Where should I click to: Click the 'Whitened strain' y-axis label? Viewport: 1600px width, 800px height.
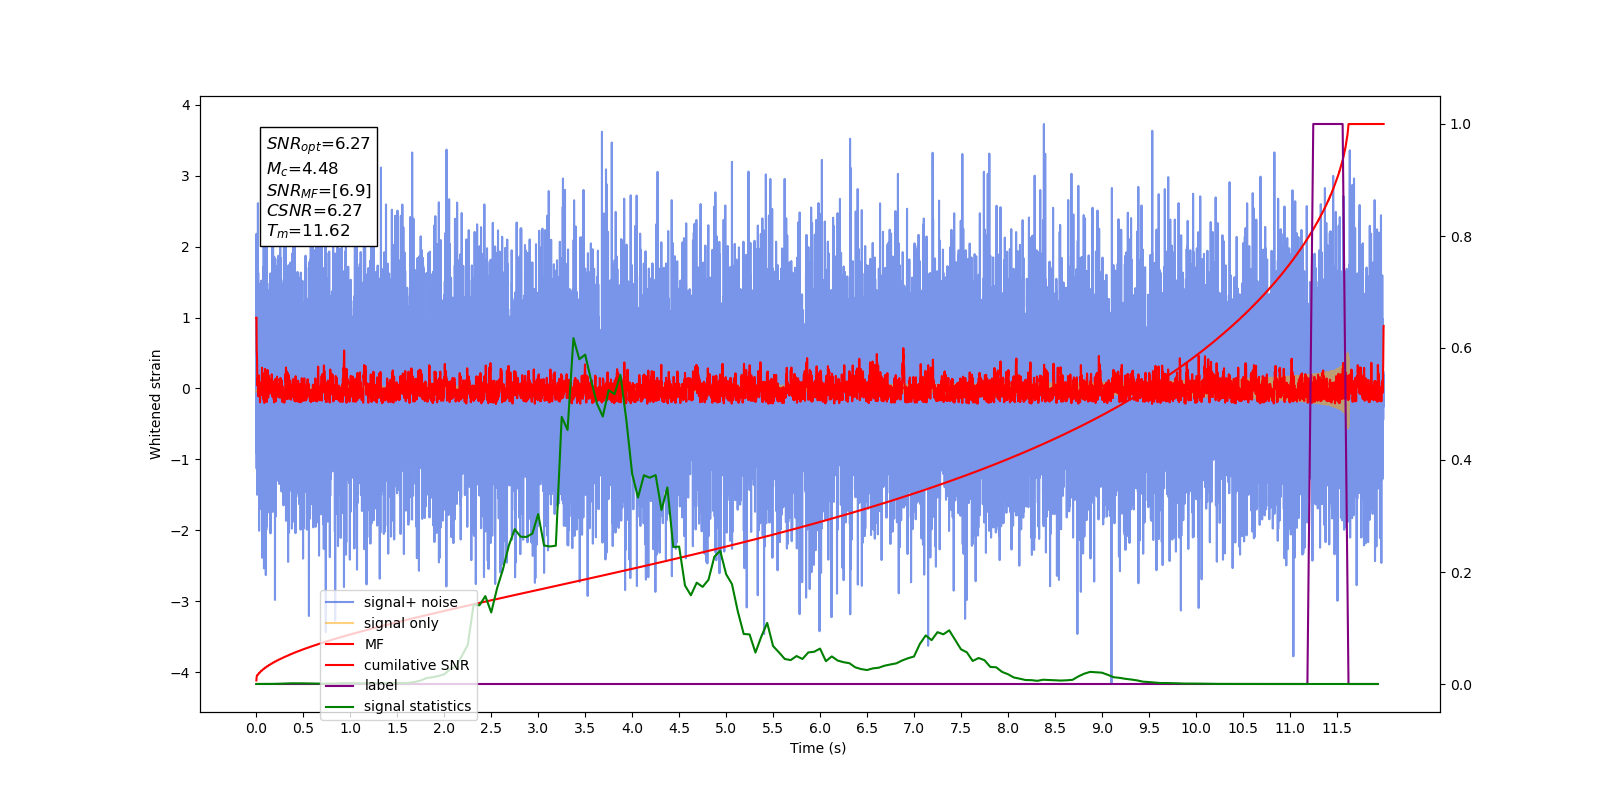click(155, 404)
